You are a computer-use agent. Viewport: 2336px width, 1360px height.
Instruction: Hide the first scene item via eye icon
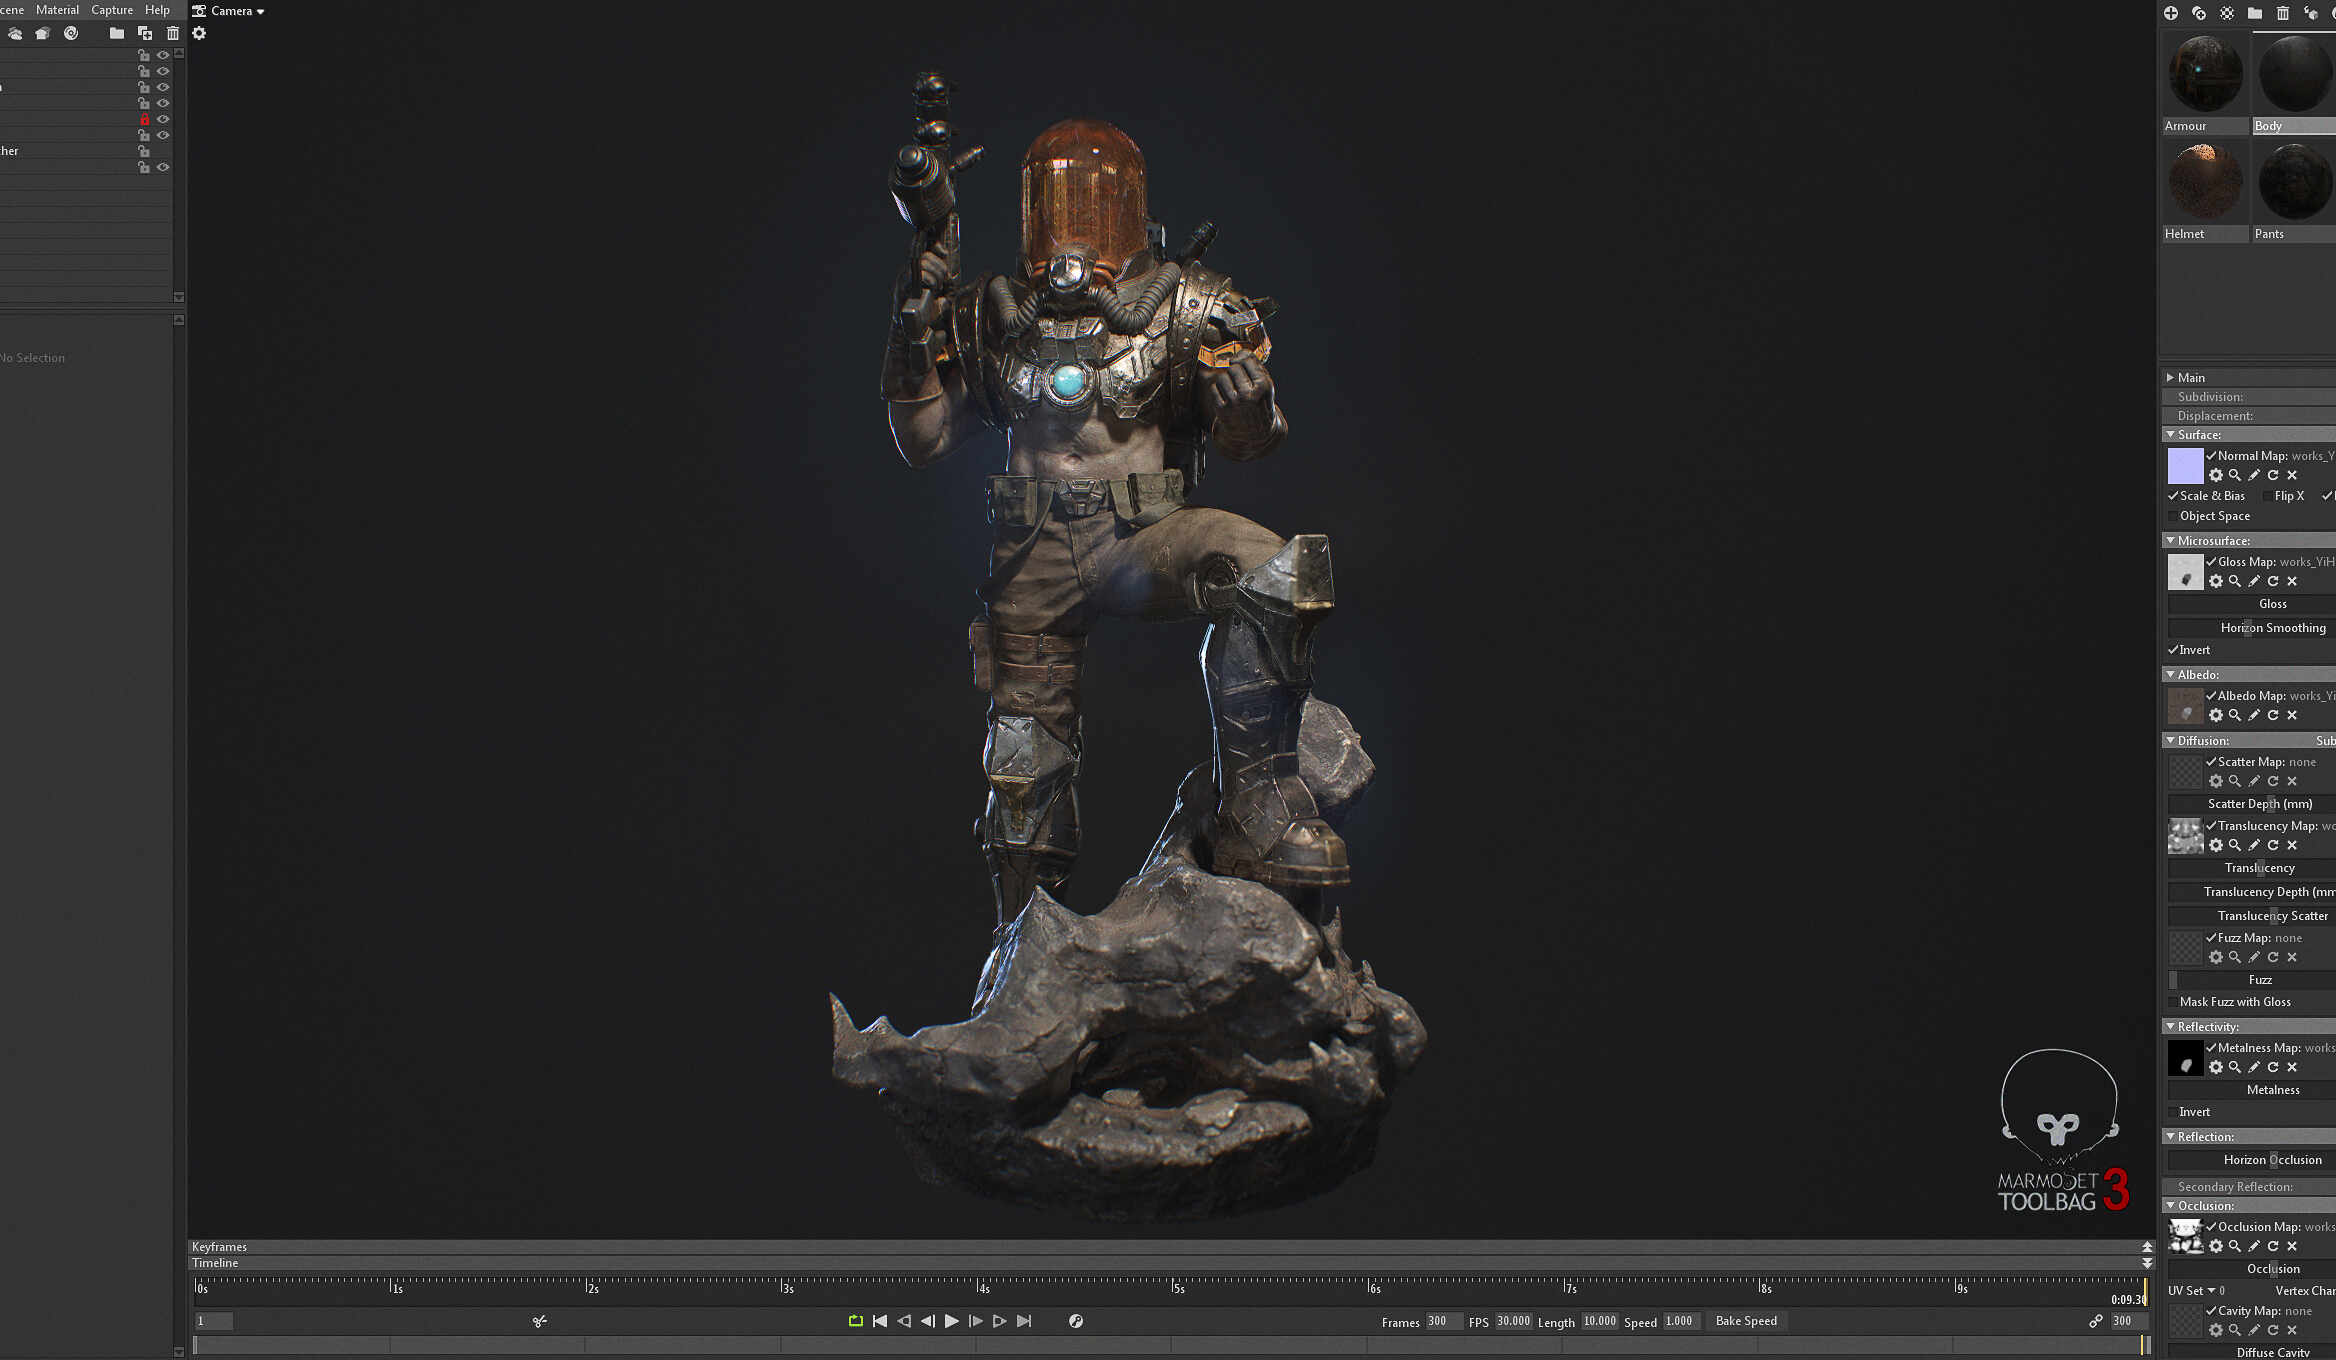[x=163, y=55]
